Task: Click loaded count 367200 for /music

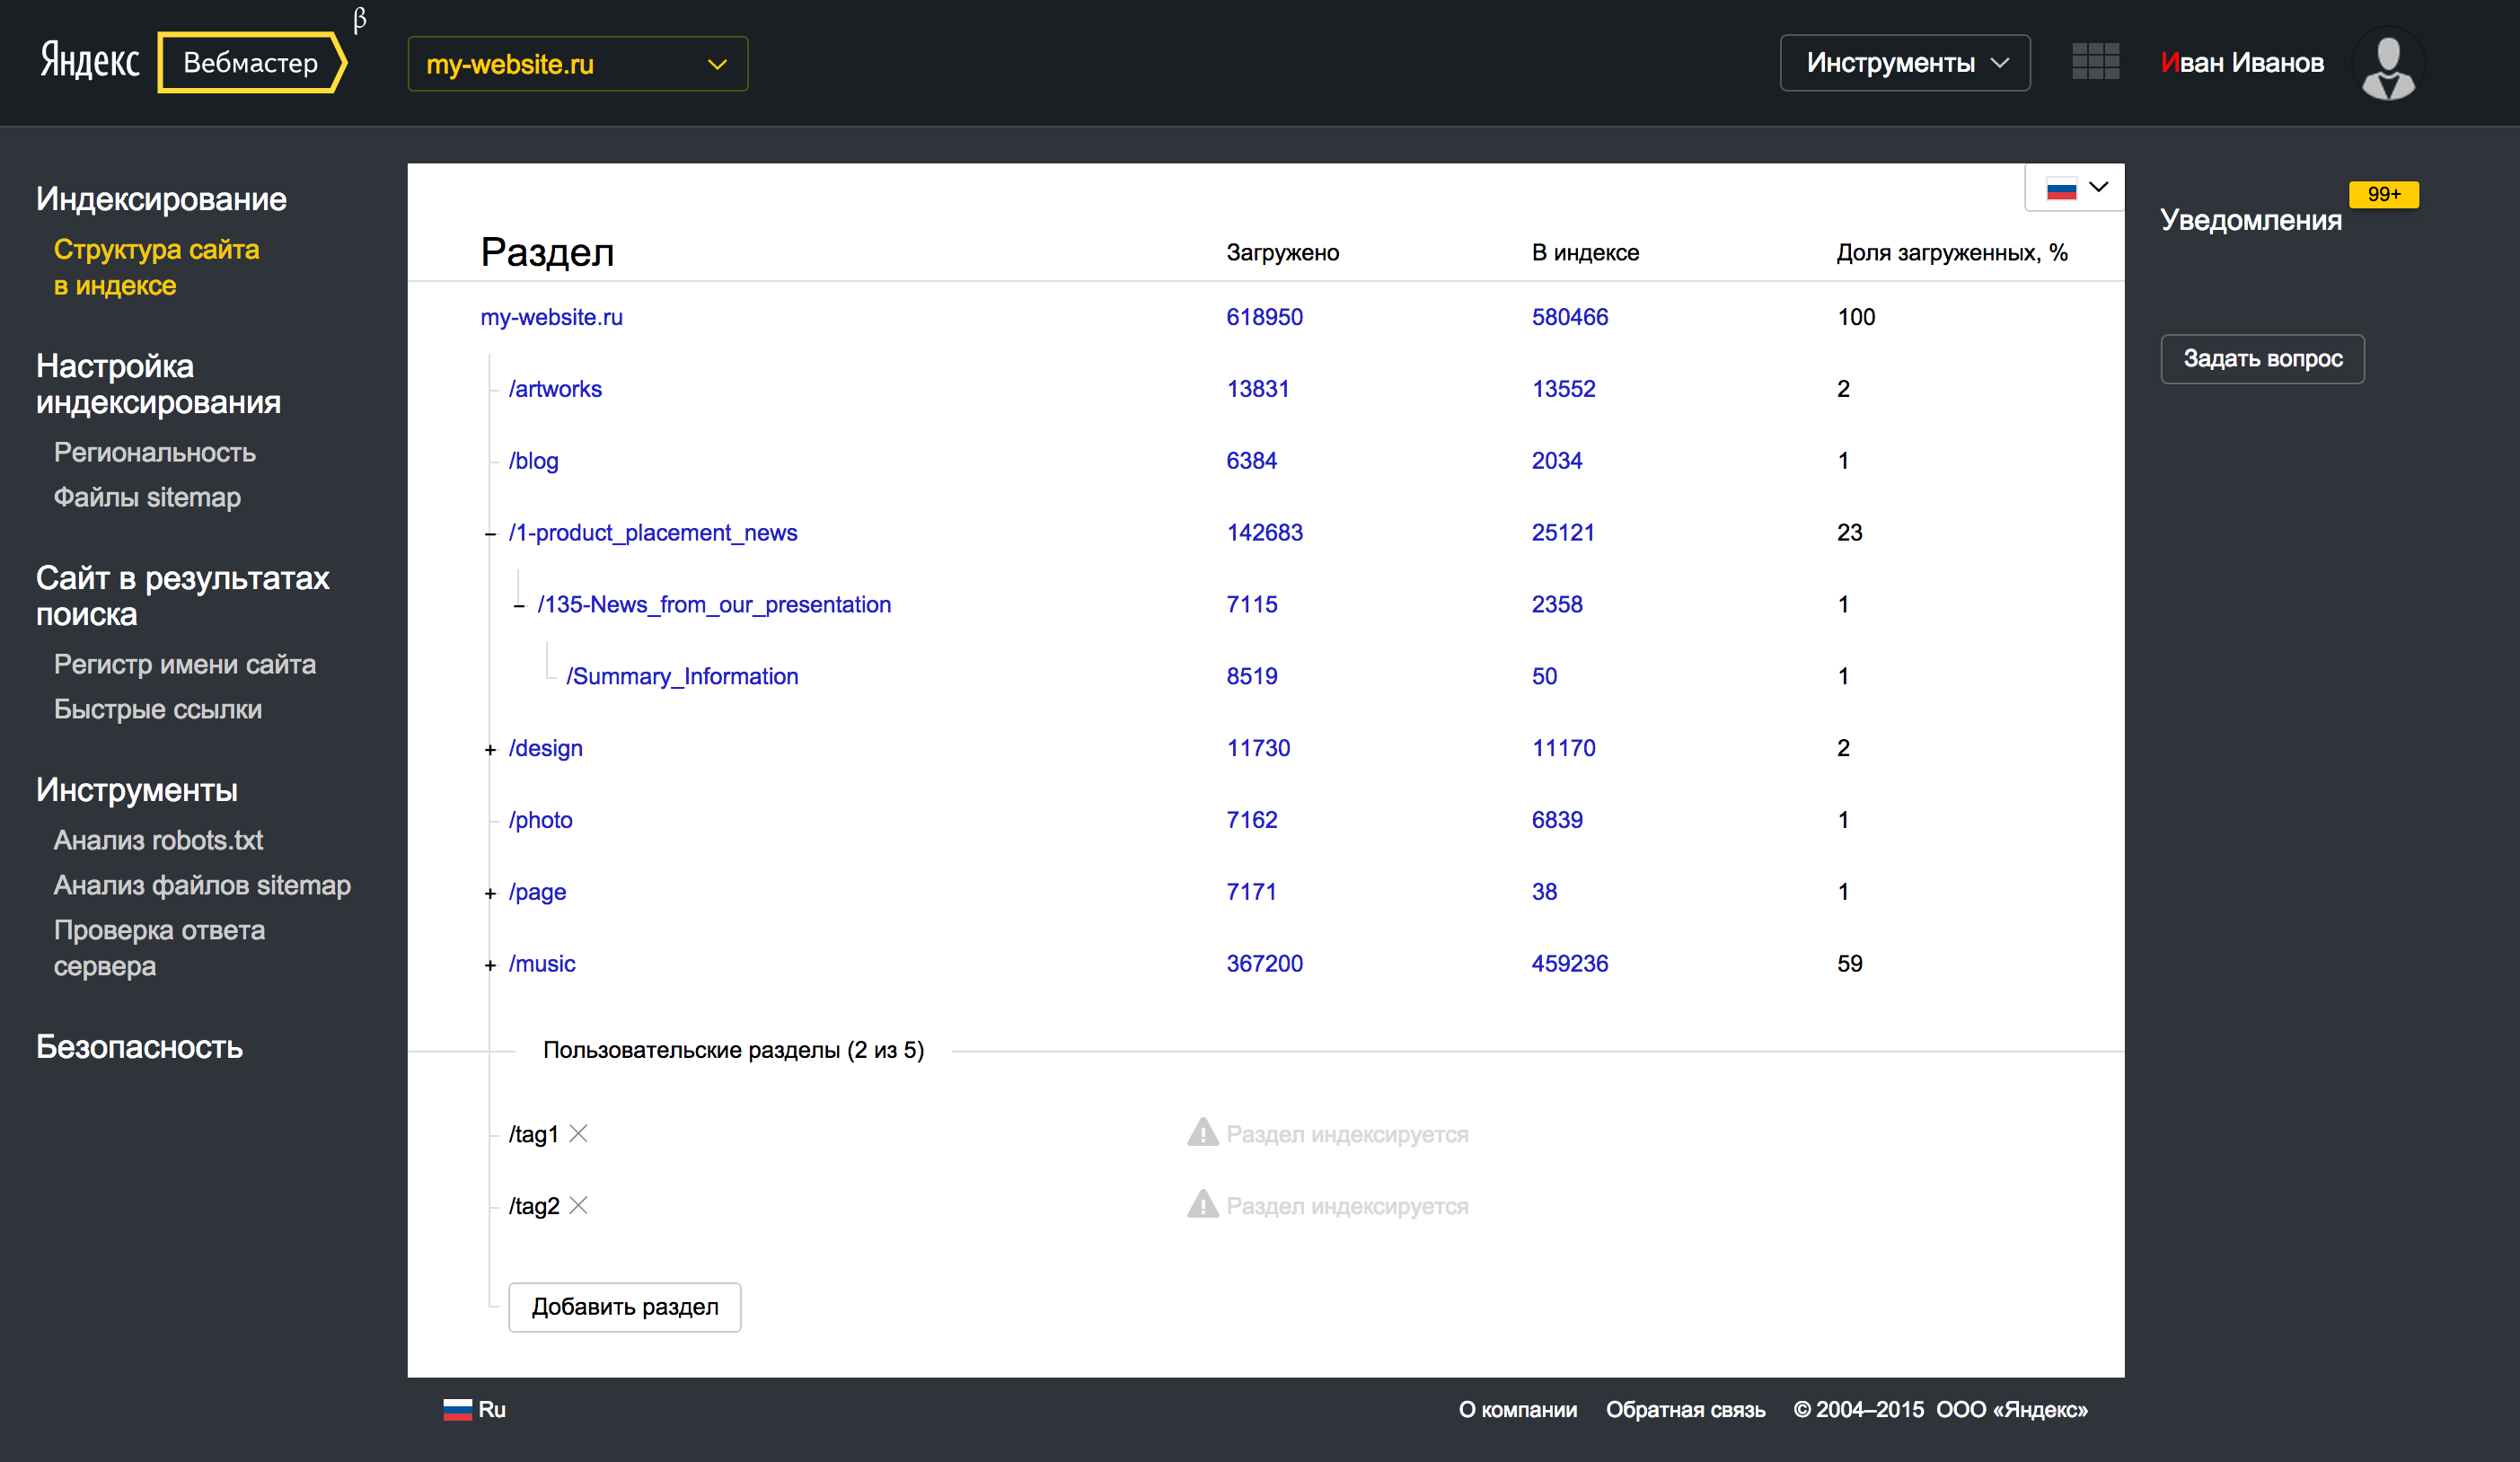Action: pyautogui.click(x=1265, y=964)
